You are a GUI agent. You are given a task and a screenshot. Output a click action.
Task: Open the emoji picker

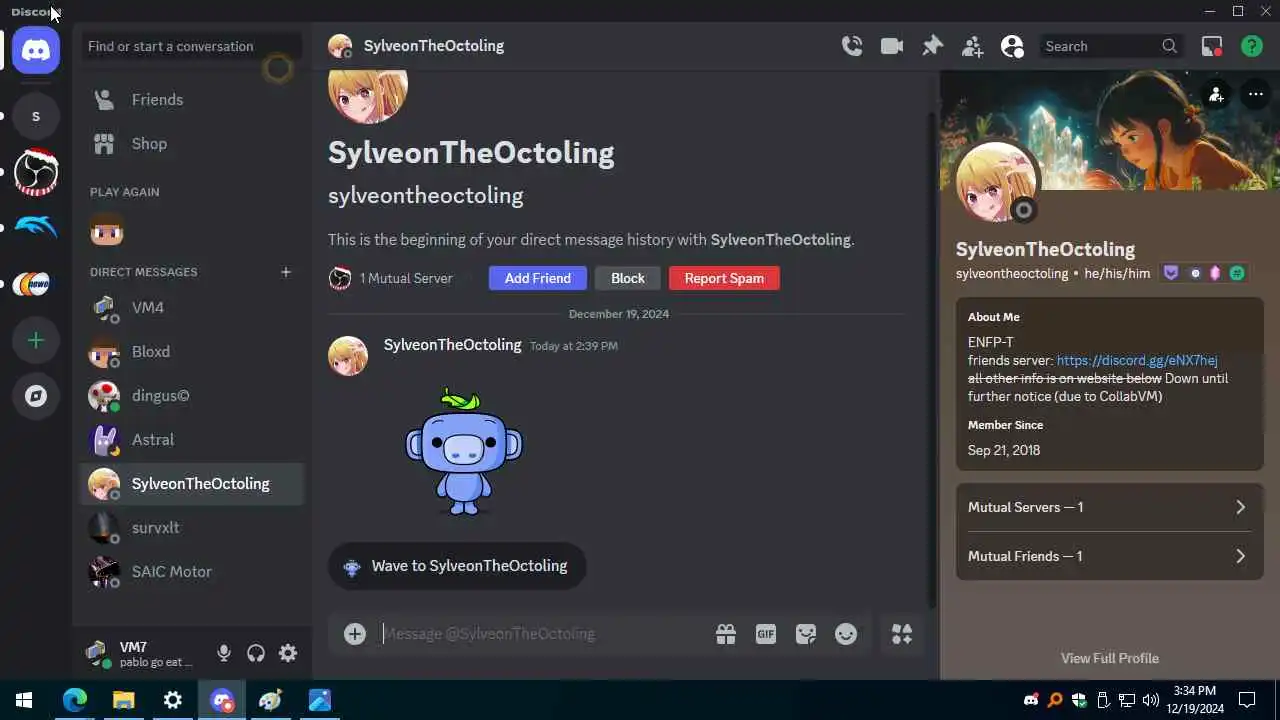tap(846, 634)
